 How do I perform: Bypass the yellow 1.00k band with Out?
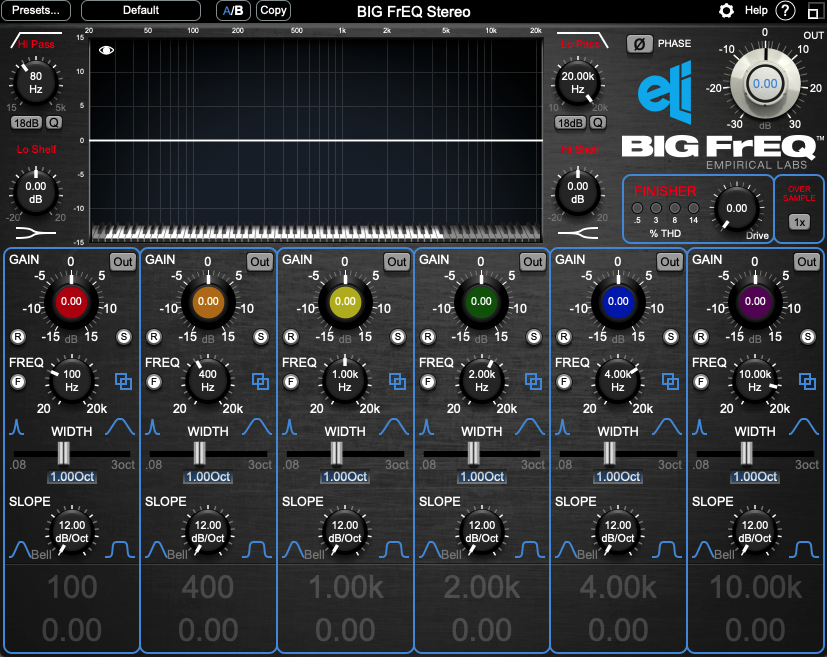397,262
